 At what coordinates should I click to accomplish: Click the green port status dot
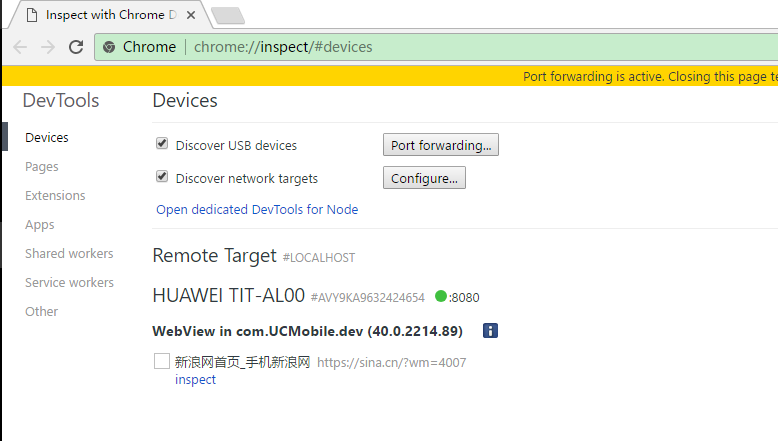(441, 296)
